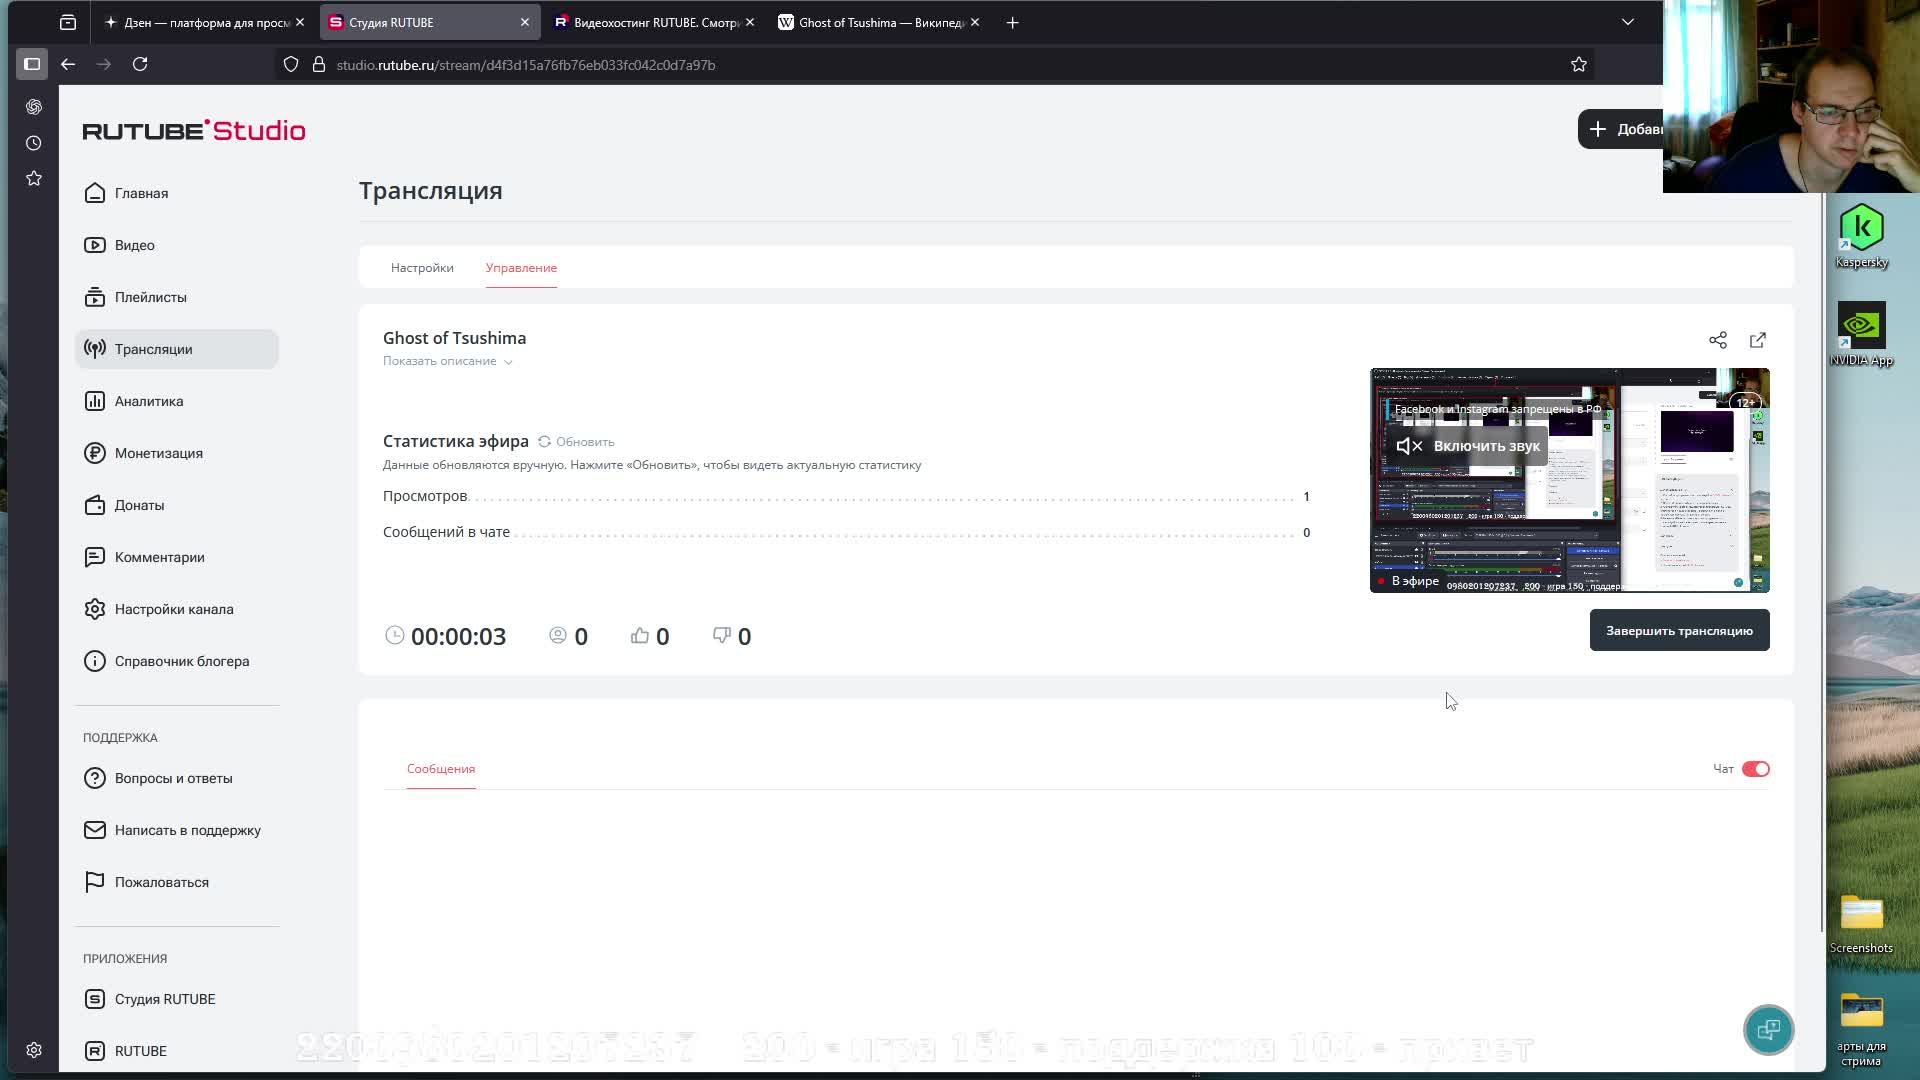Open Аналитика from the sidebar

148,401
